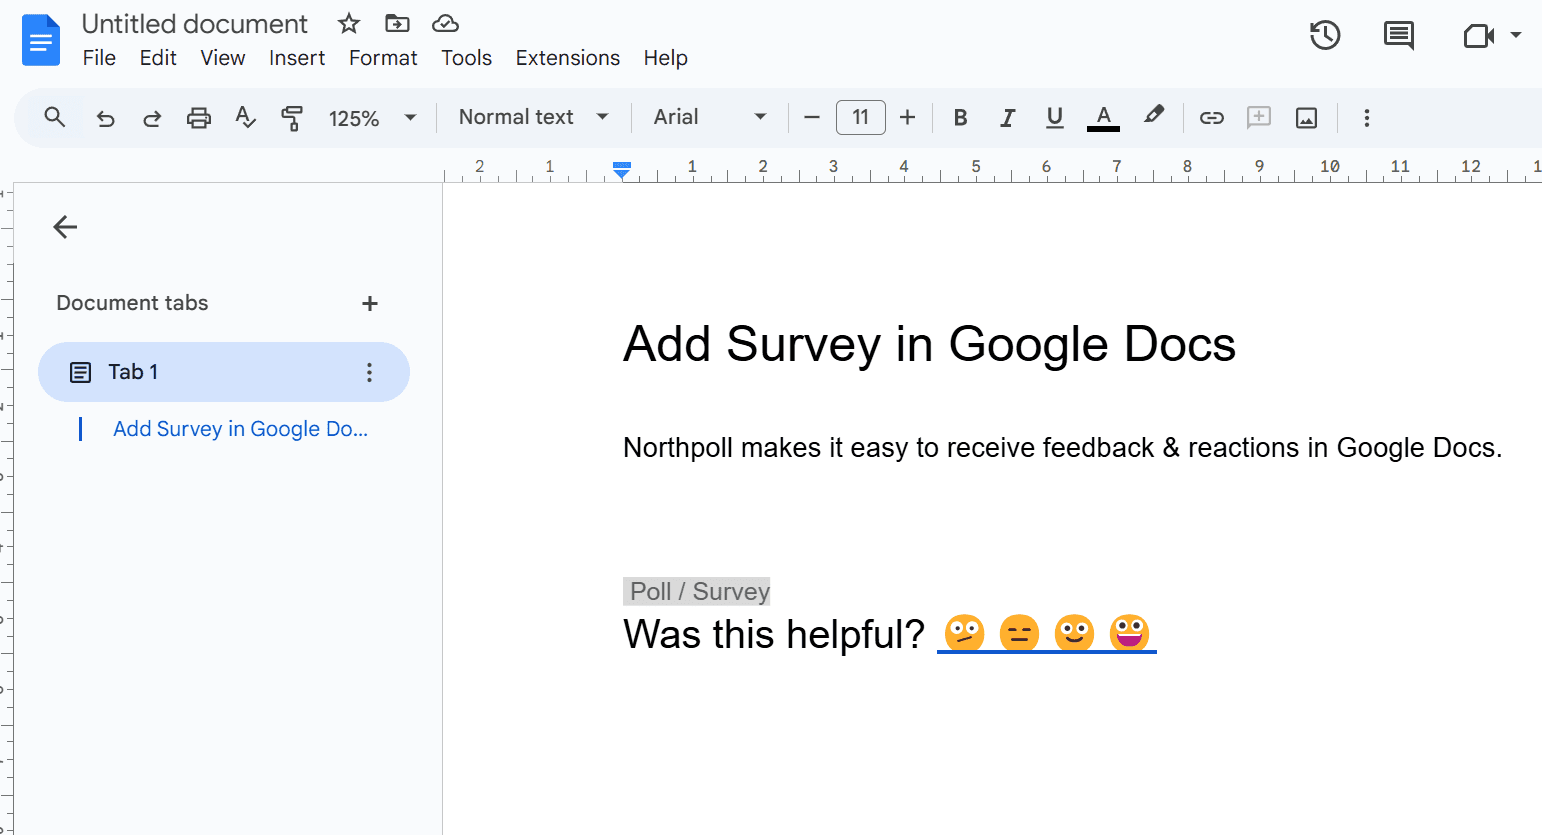Click the Was this helpful? text
This screenshot has height=835, width=1542.
click(x=774, y=634)
